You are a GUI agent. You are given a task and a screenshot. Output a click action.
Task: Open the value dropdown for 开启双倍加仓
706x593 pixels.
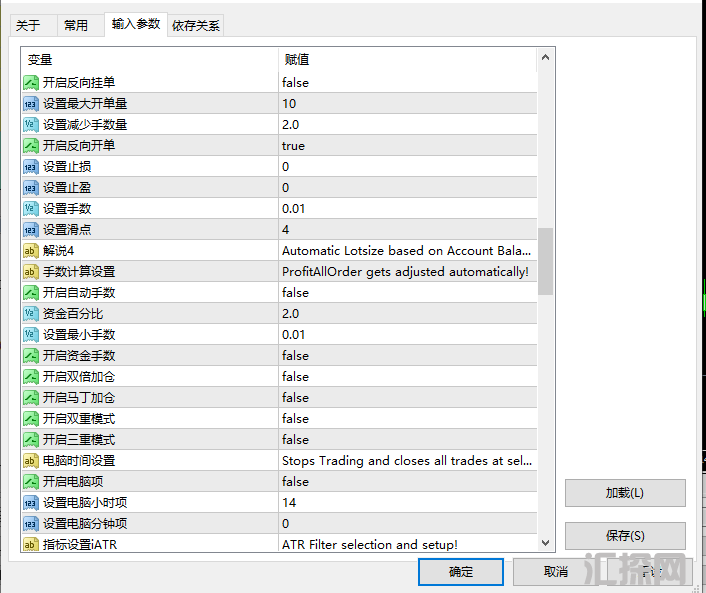407,376
